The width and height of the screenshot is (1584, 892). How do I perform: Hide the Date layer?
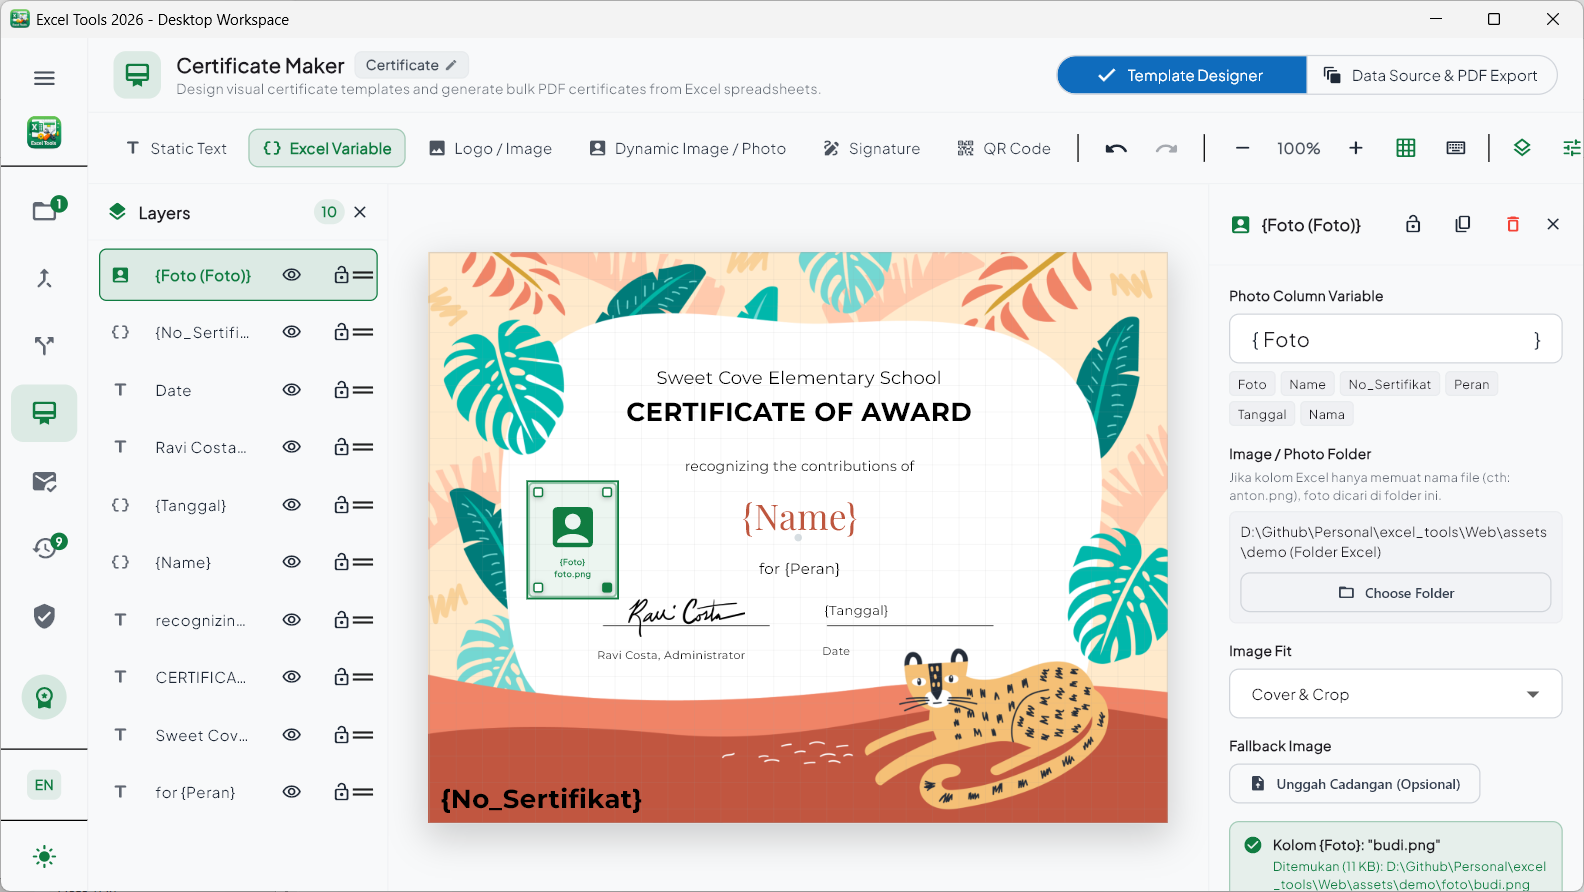[292, 390]
